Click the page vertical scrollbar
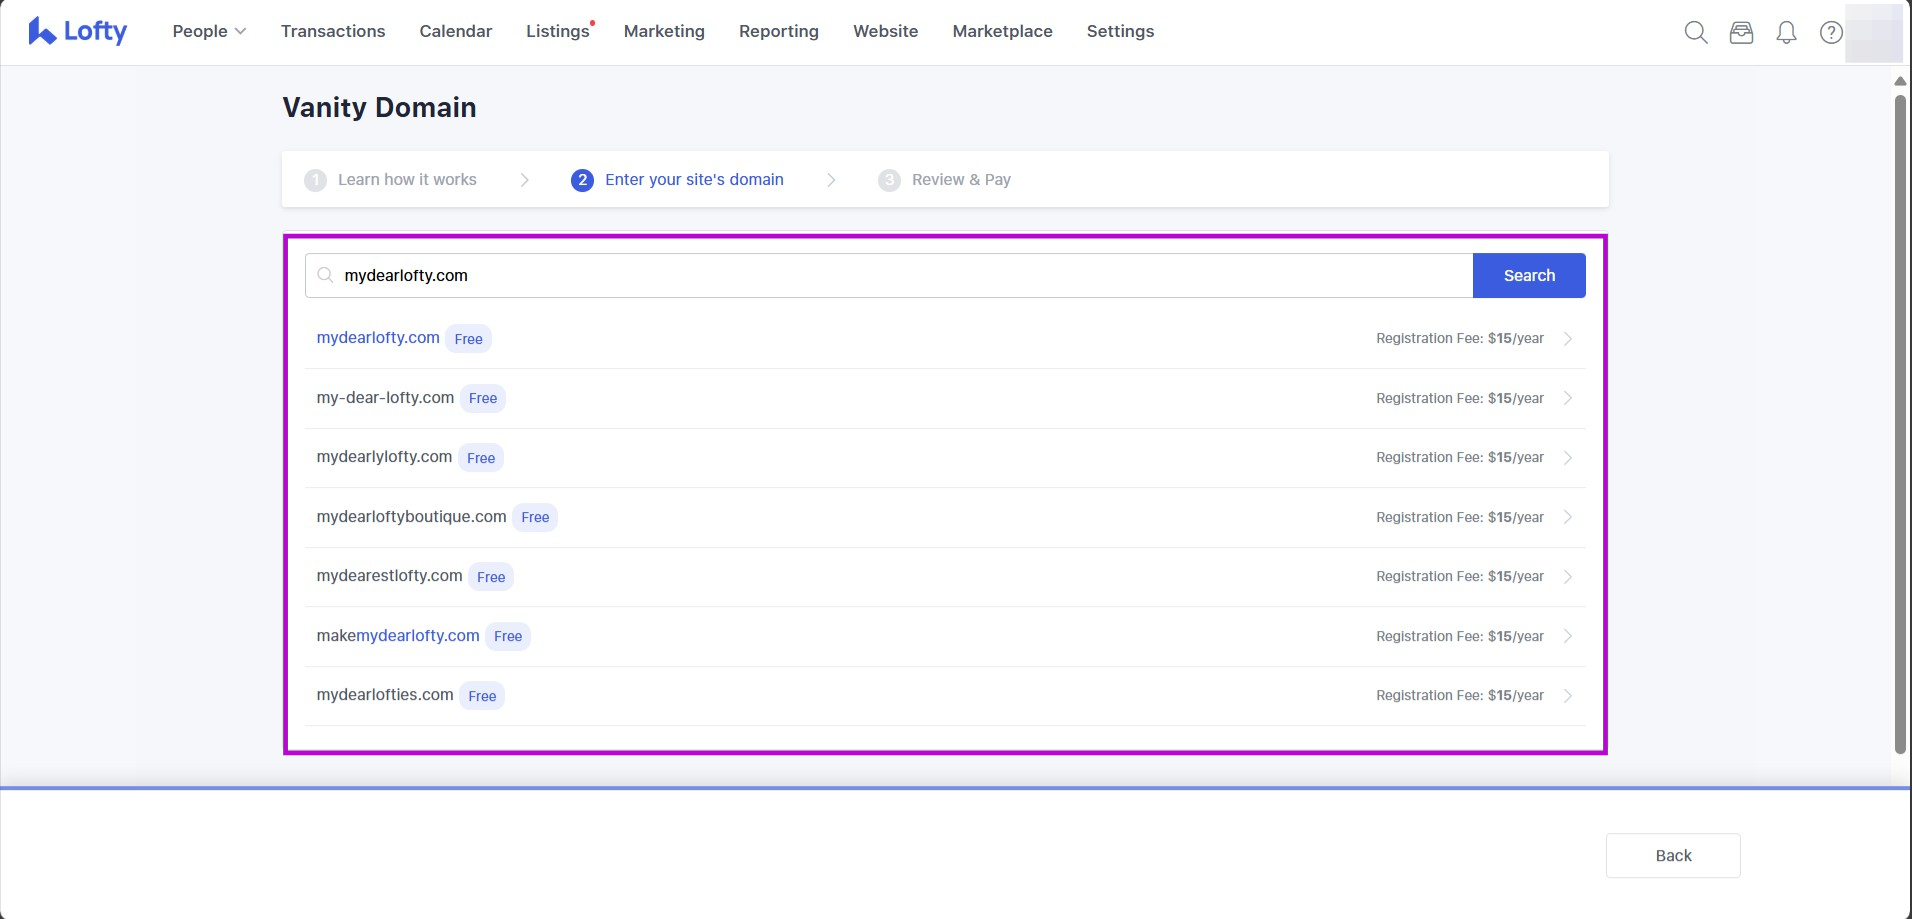Screen dimensions: 1912x919 [x=1900, y=420]
